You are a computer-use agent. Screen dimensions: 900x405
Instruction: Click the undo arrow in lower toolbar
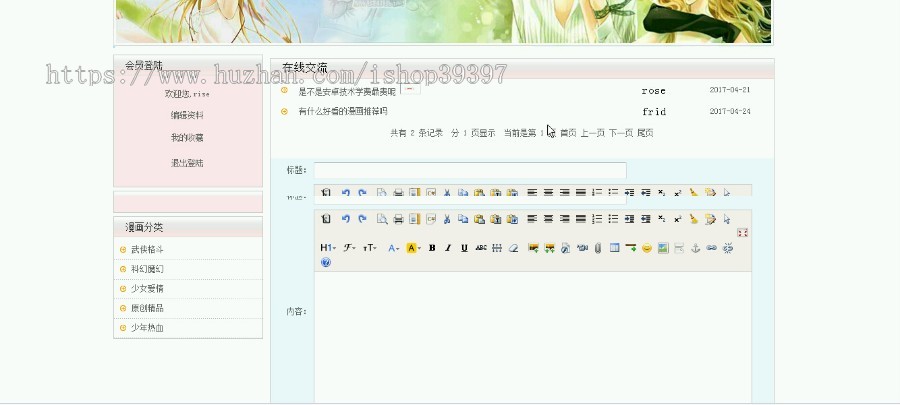pos(346,219)
